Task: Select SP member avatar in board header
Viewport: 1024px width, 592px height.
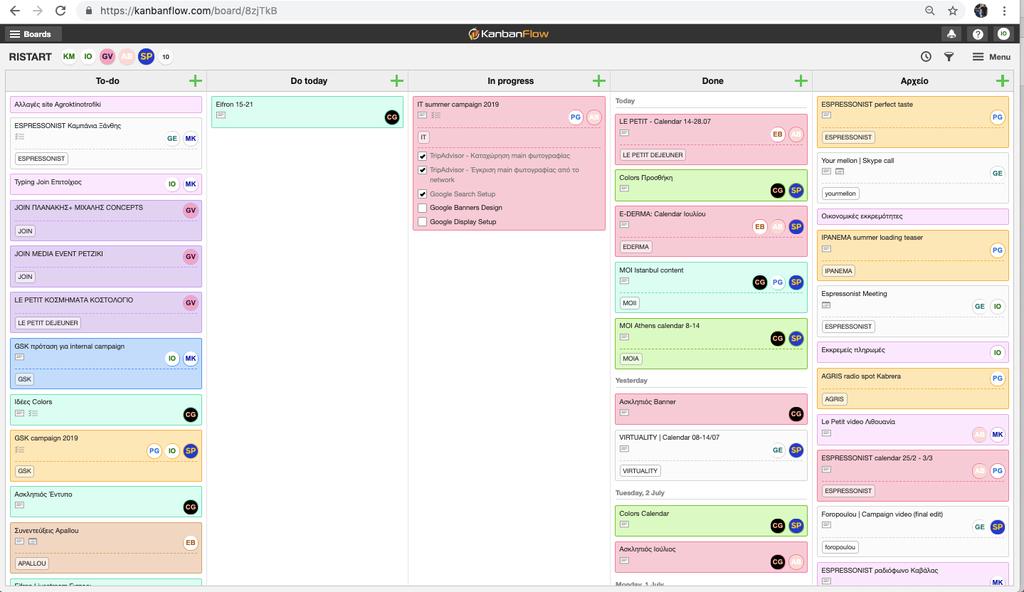Action: click(146, 57)
